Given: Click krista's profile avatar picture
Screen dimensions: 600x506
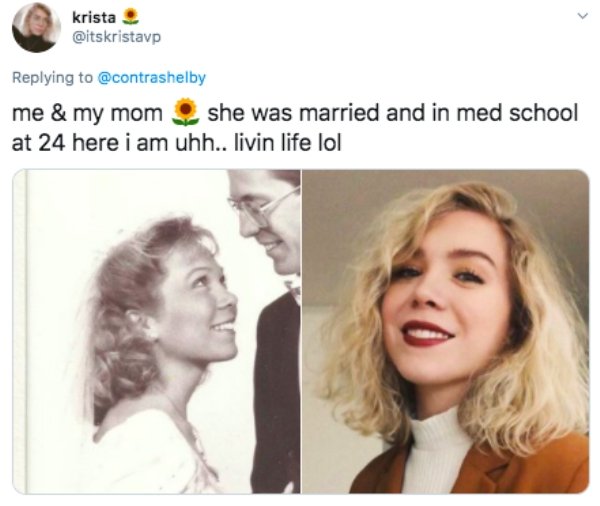Looking at the screenshot, I should point(35,27).
